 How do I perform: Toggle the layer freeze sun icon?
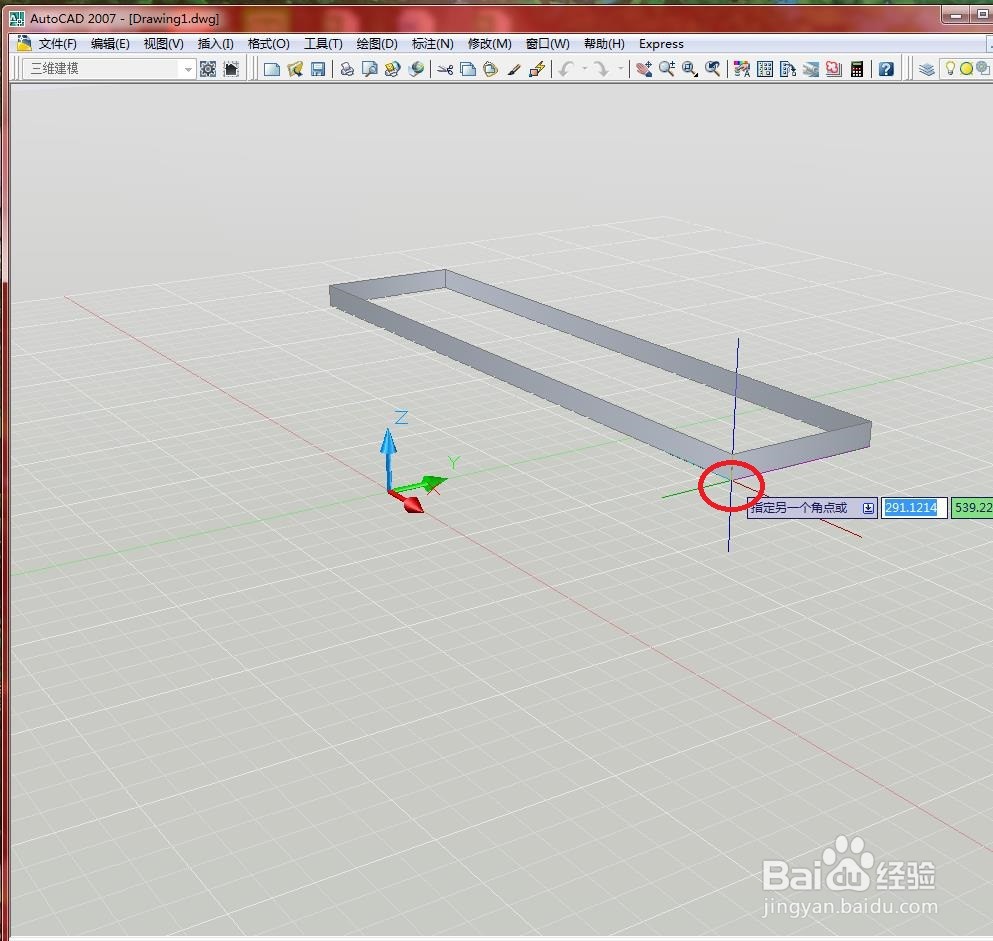[966, 68]
